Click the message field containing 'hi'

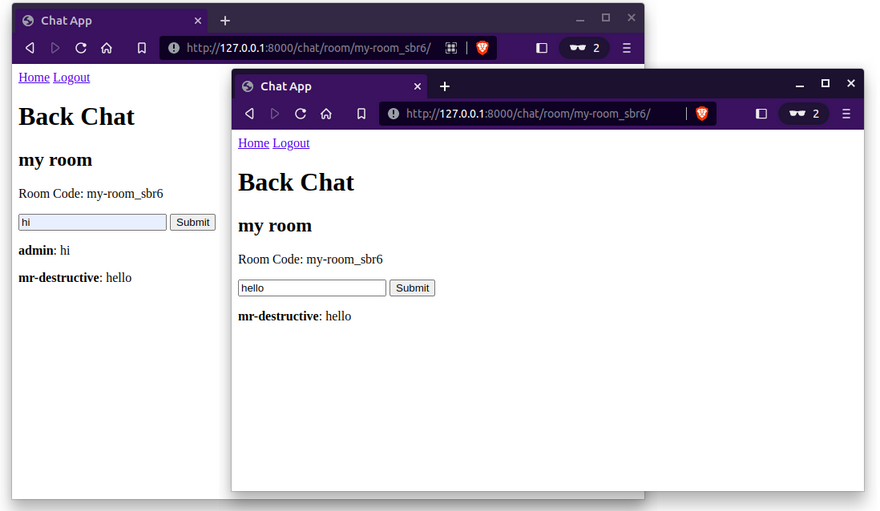click(x=92, y=222)
